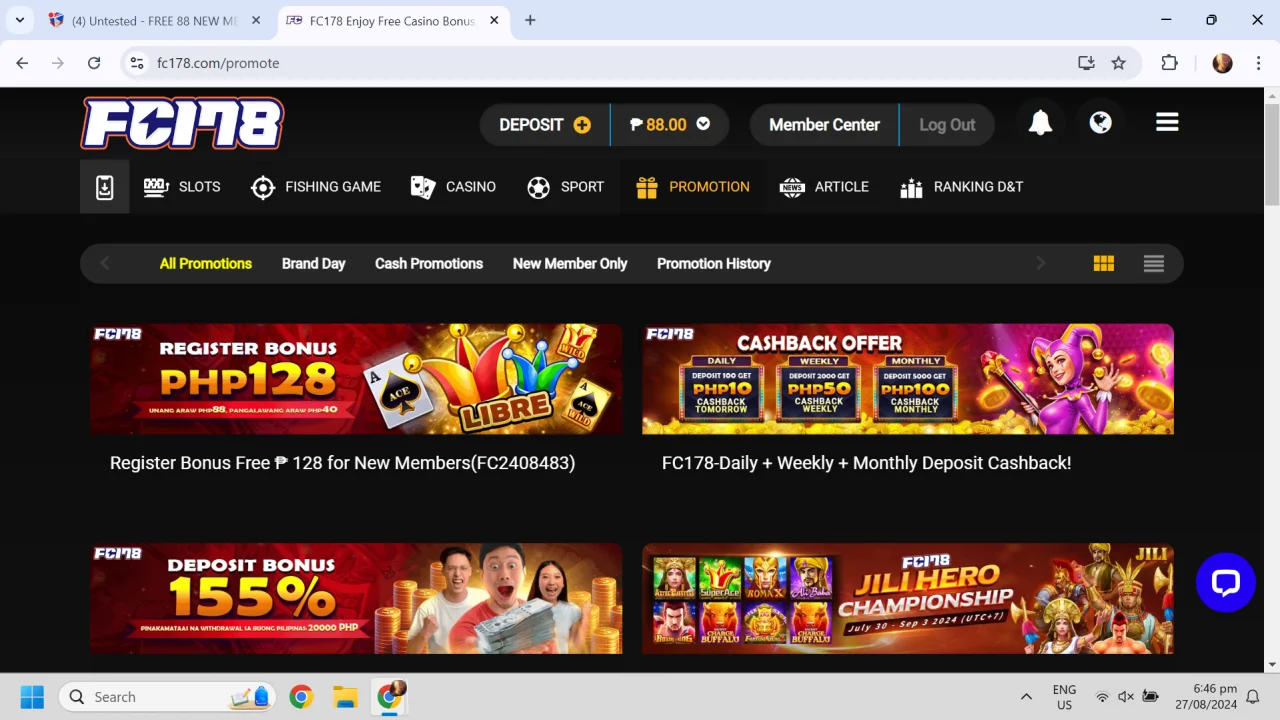This screenshot has width=1280, height=720.
Task: Close the FC178 Enjoy Free Casino tab
Action: coord(493,21)
